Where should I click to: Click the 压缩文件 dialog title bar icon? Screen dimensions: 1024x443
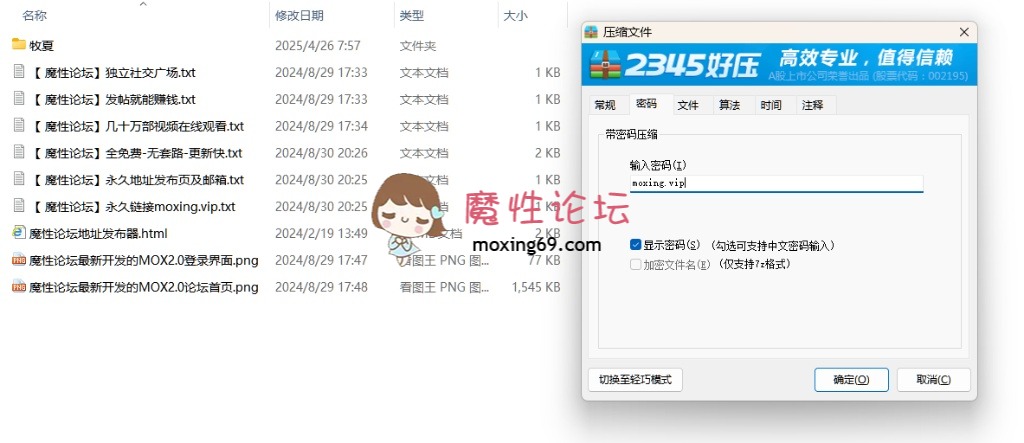tap(591, 32)
